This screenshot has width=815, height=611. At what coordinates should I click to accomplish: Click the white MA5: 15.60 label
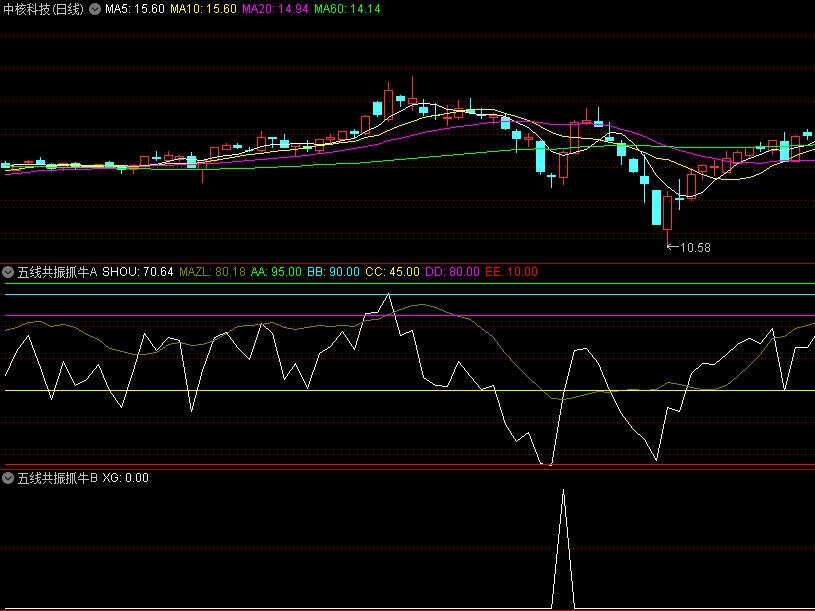click(135, 9)
